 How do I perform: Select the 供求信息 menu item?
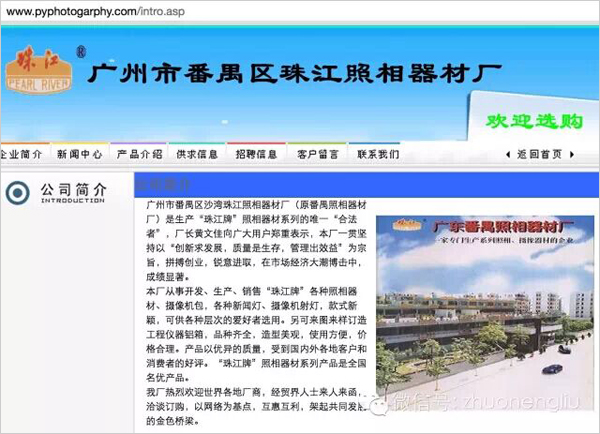pyautogui.click(x=197, y=154)
